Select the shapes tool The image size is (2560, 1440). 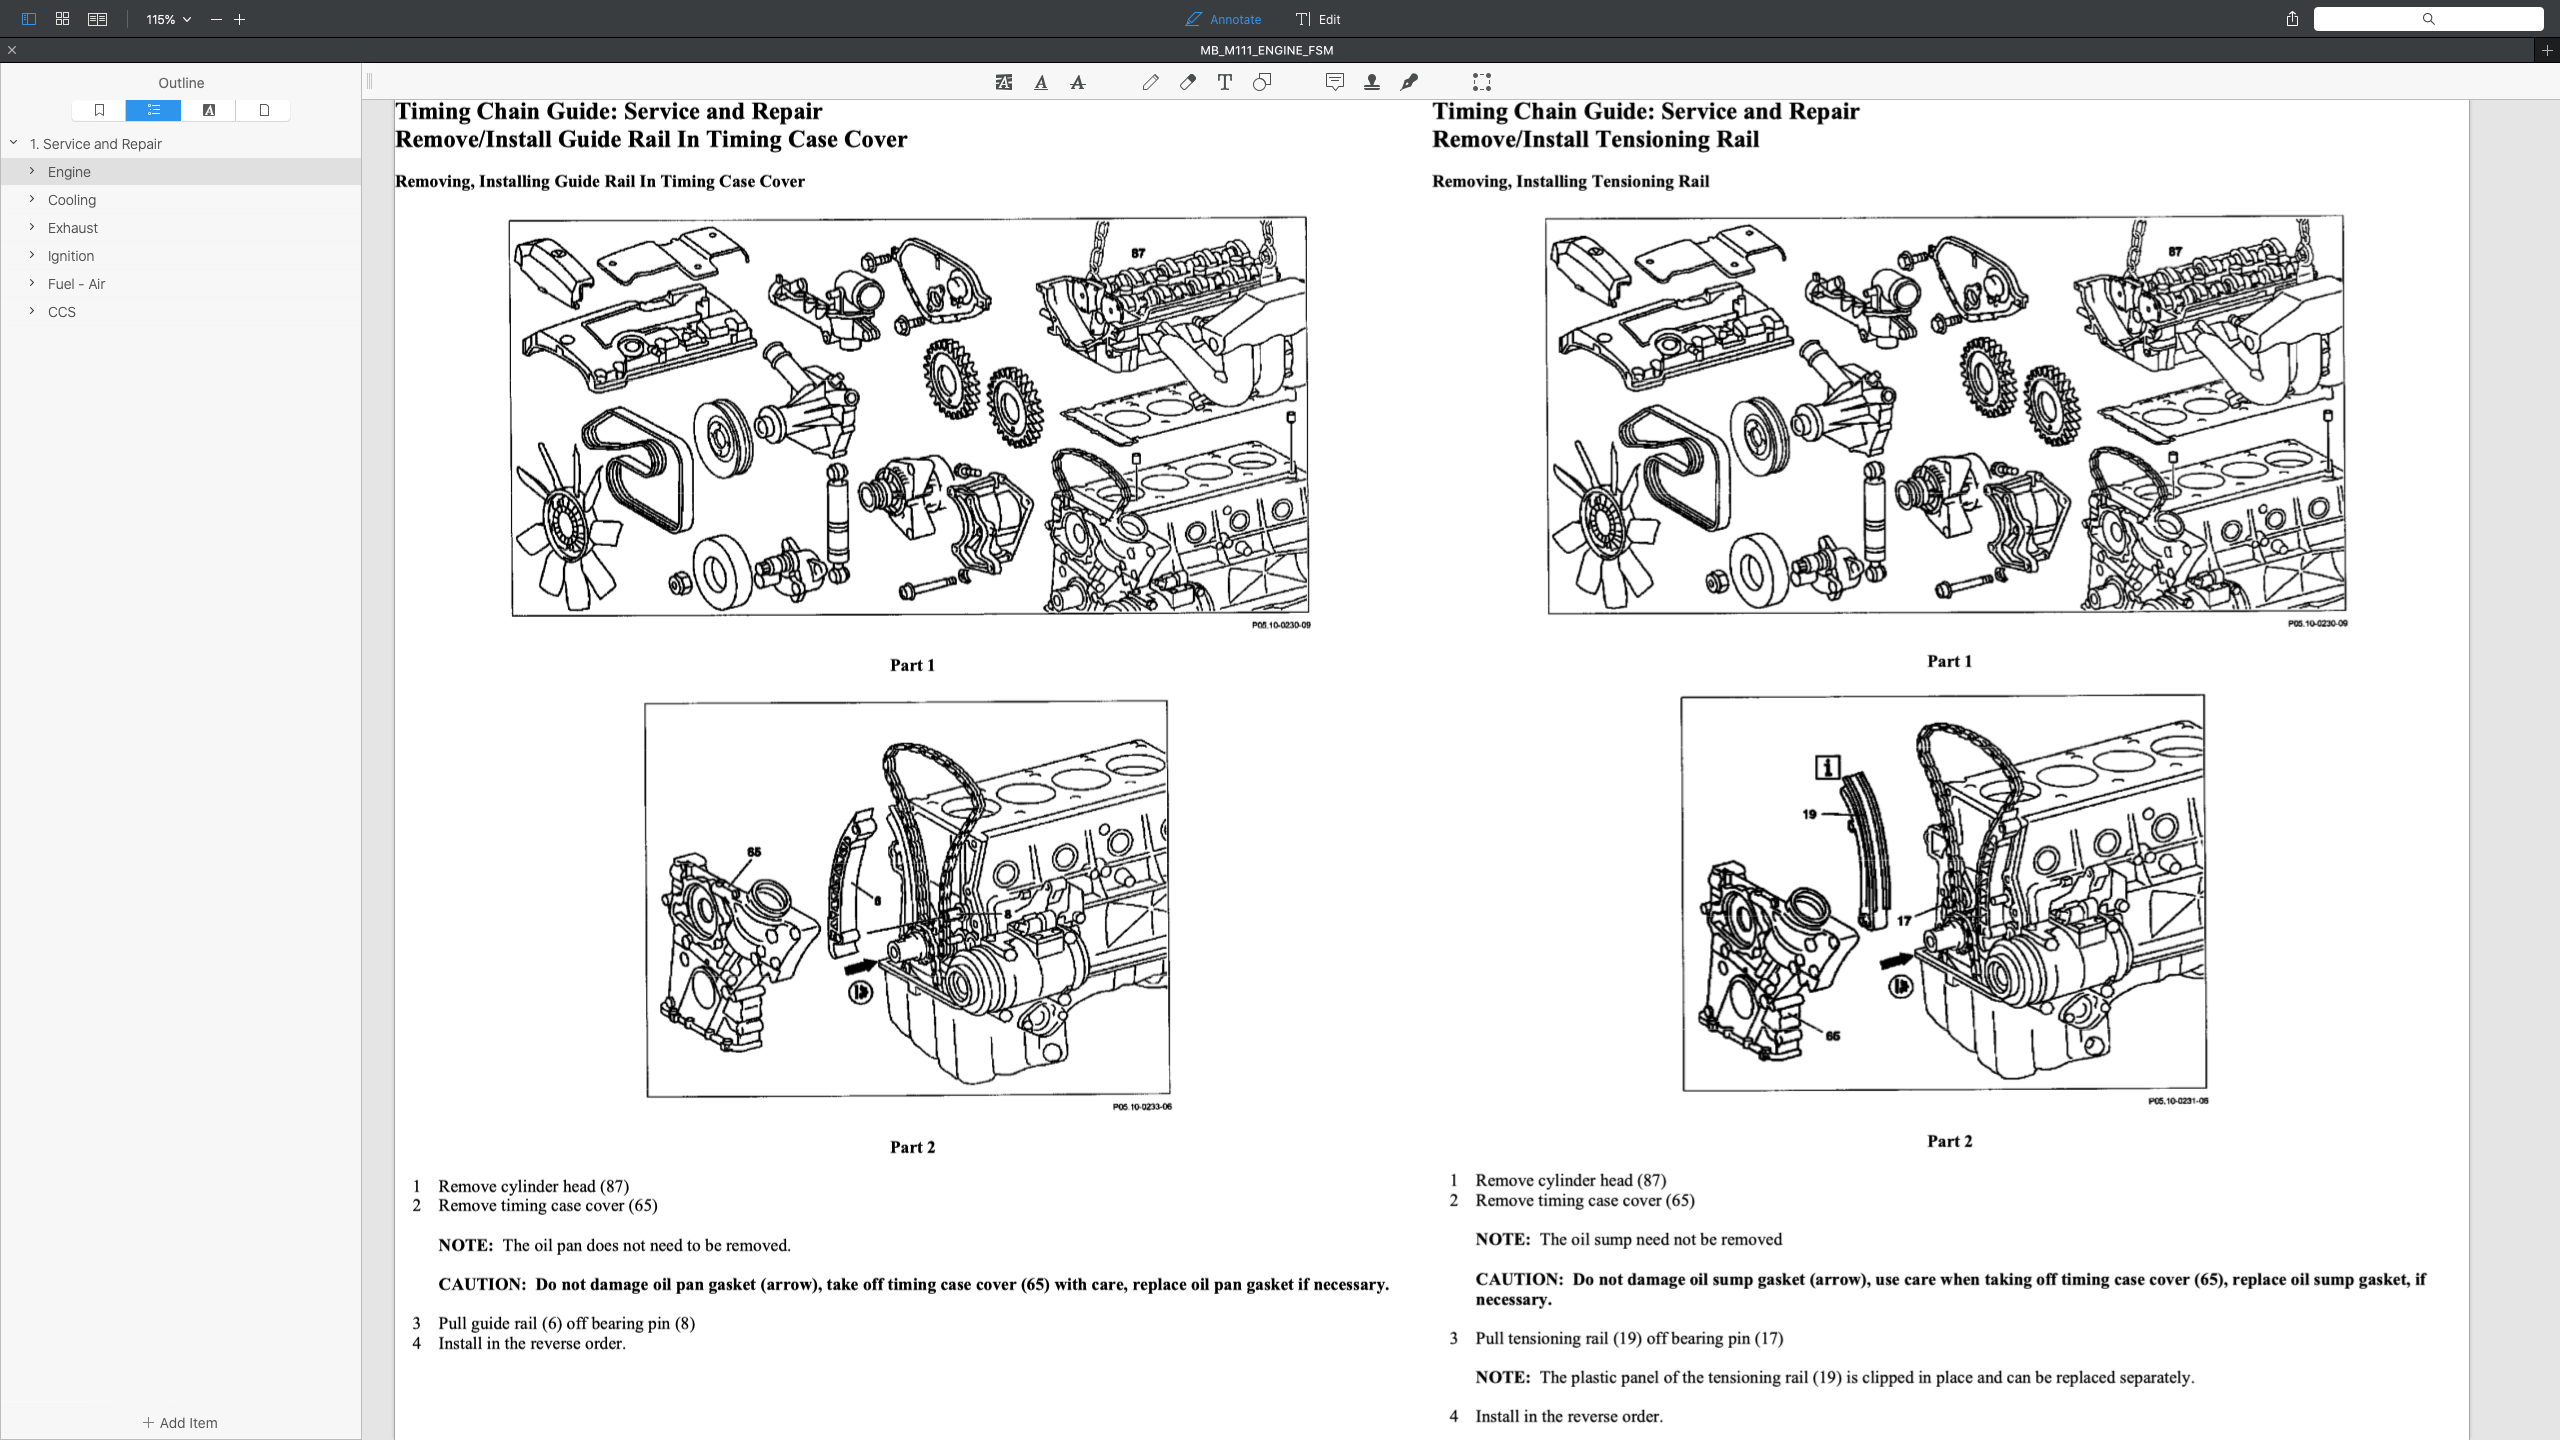1262,82
